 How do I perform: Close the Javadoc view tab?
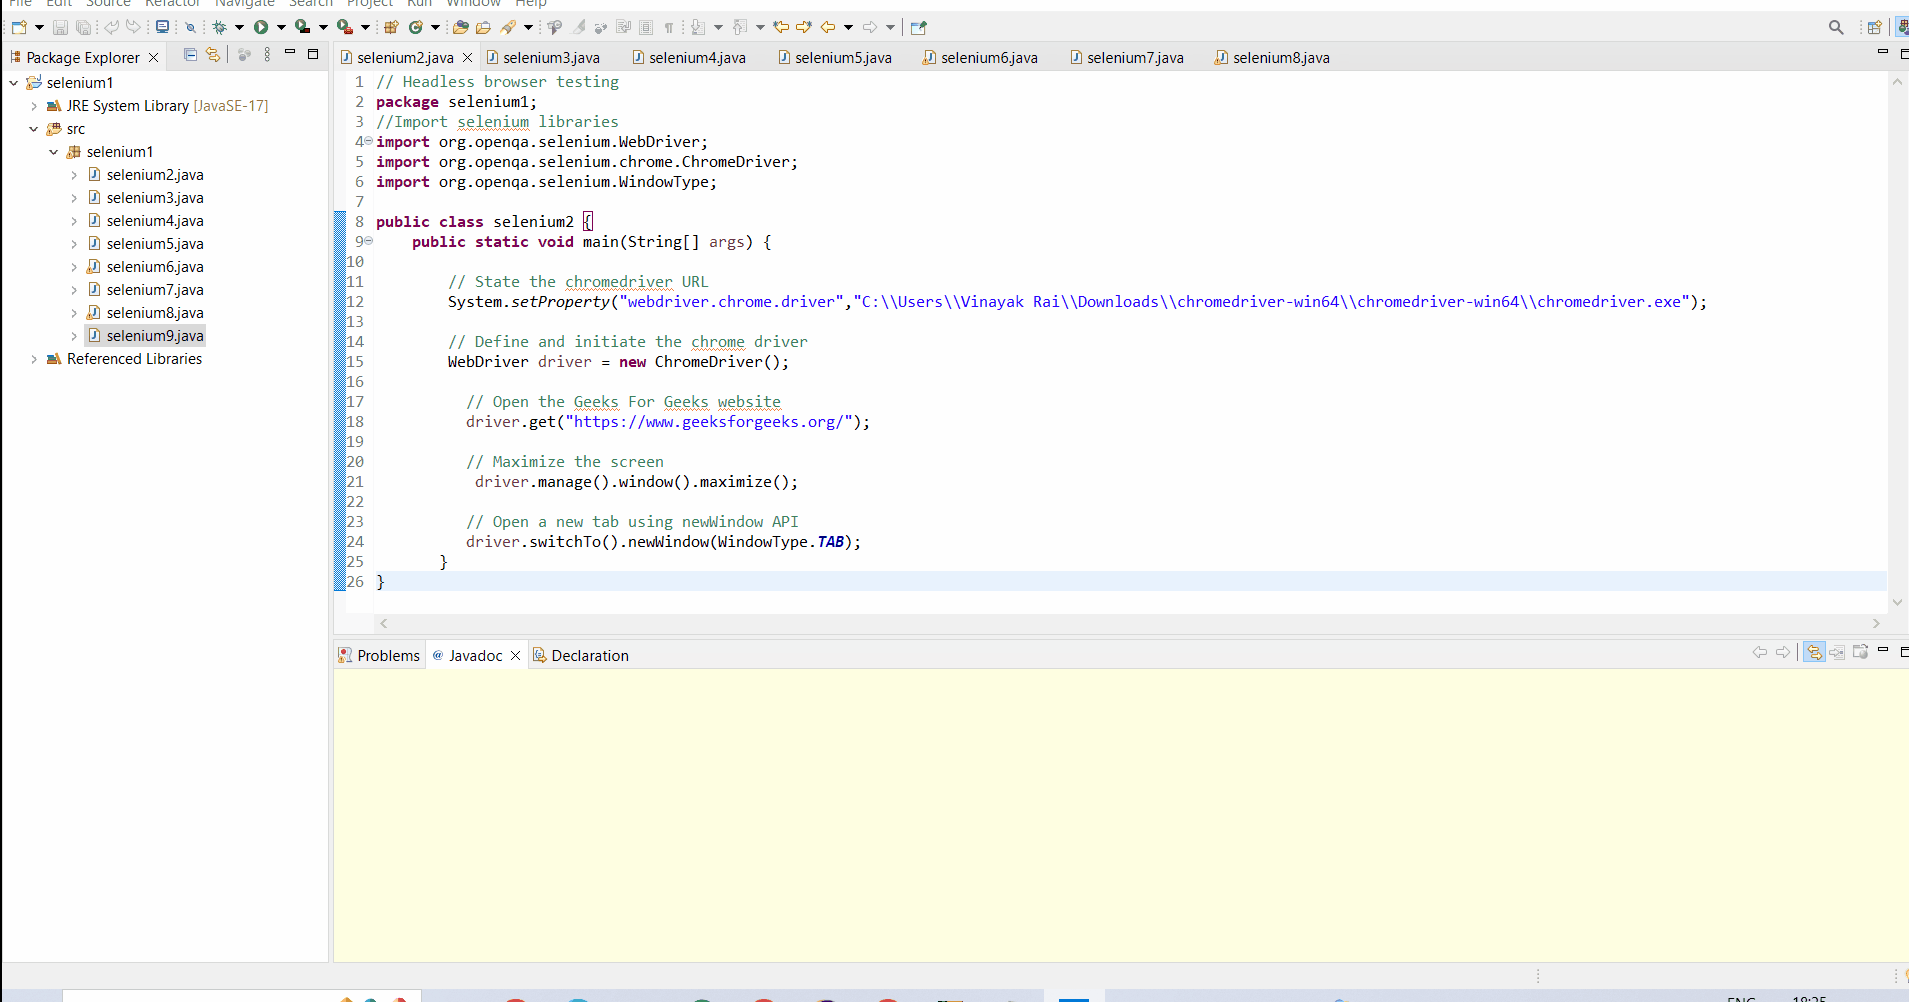point(515,656)
